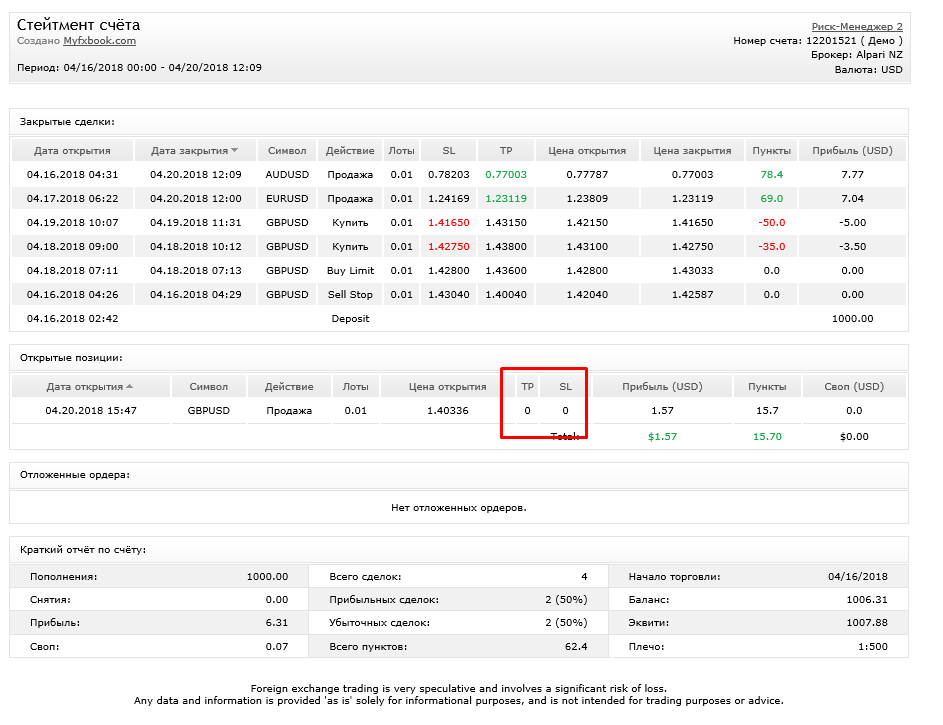The image size is (943, 725).
Task: Click the Действие header in closed trades
Action: [x=350, y=150]
